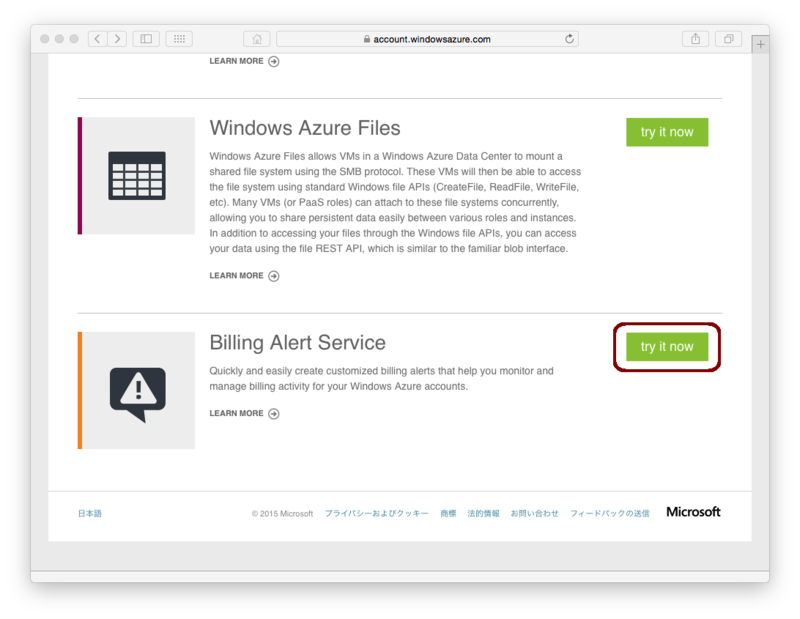The height and width of the screenshot is (619, 800).
Task: Click the Microsoft logo in footer
Action: coord(693,512)
